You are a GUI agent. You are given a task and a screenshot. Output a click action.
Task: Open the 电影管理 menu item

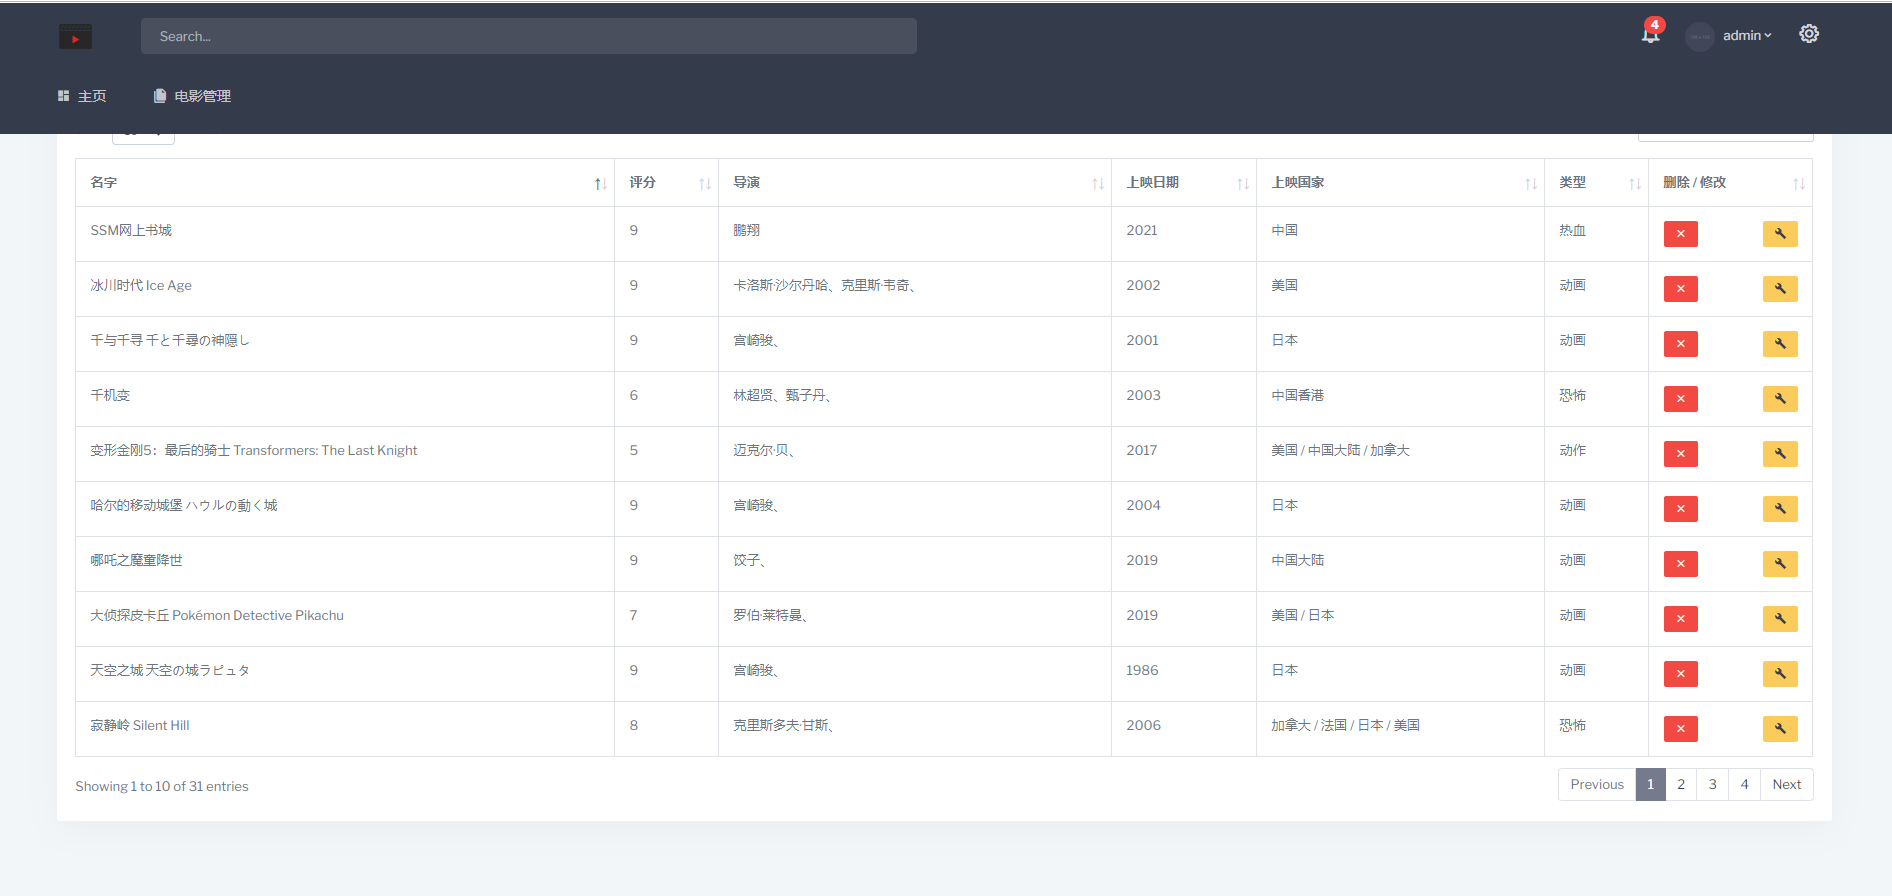pyautogui.click(x=192, y=96)
